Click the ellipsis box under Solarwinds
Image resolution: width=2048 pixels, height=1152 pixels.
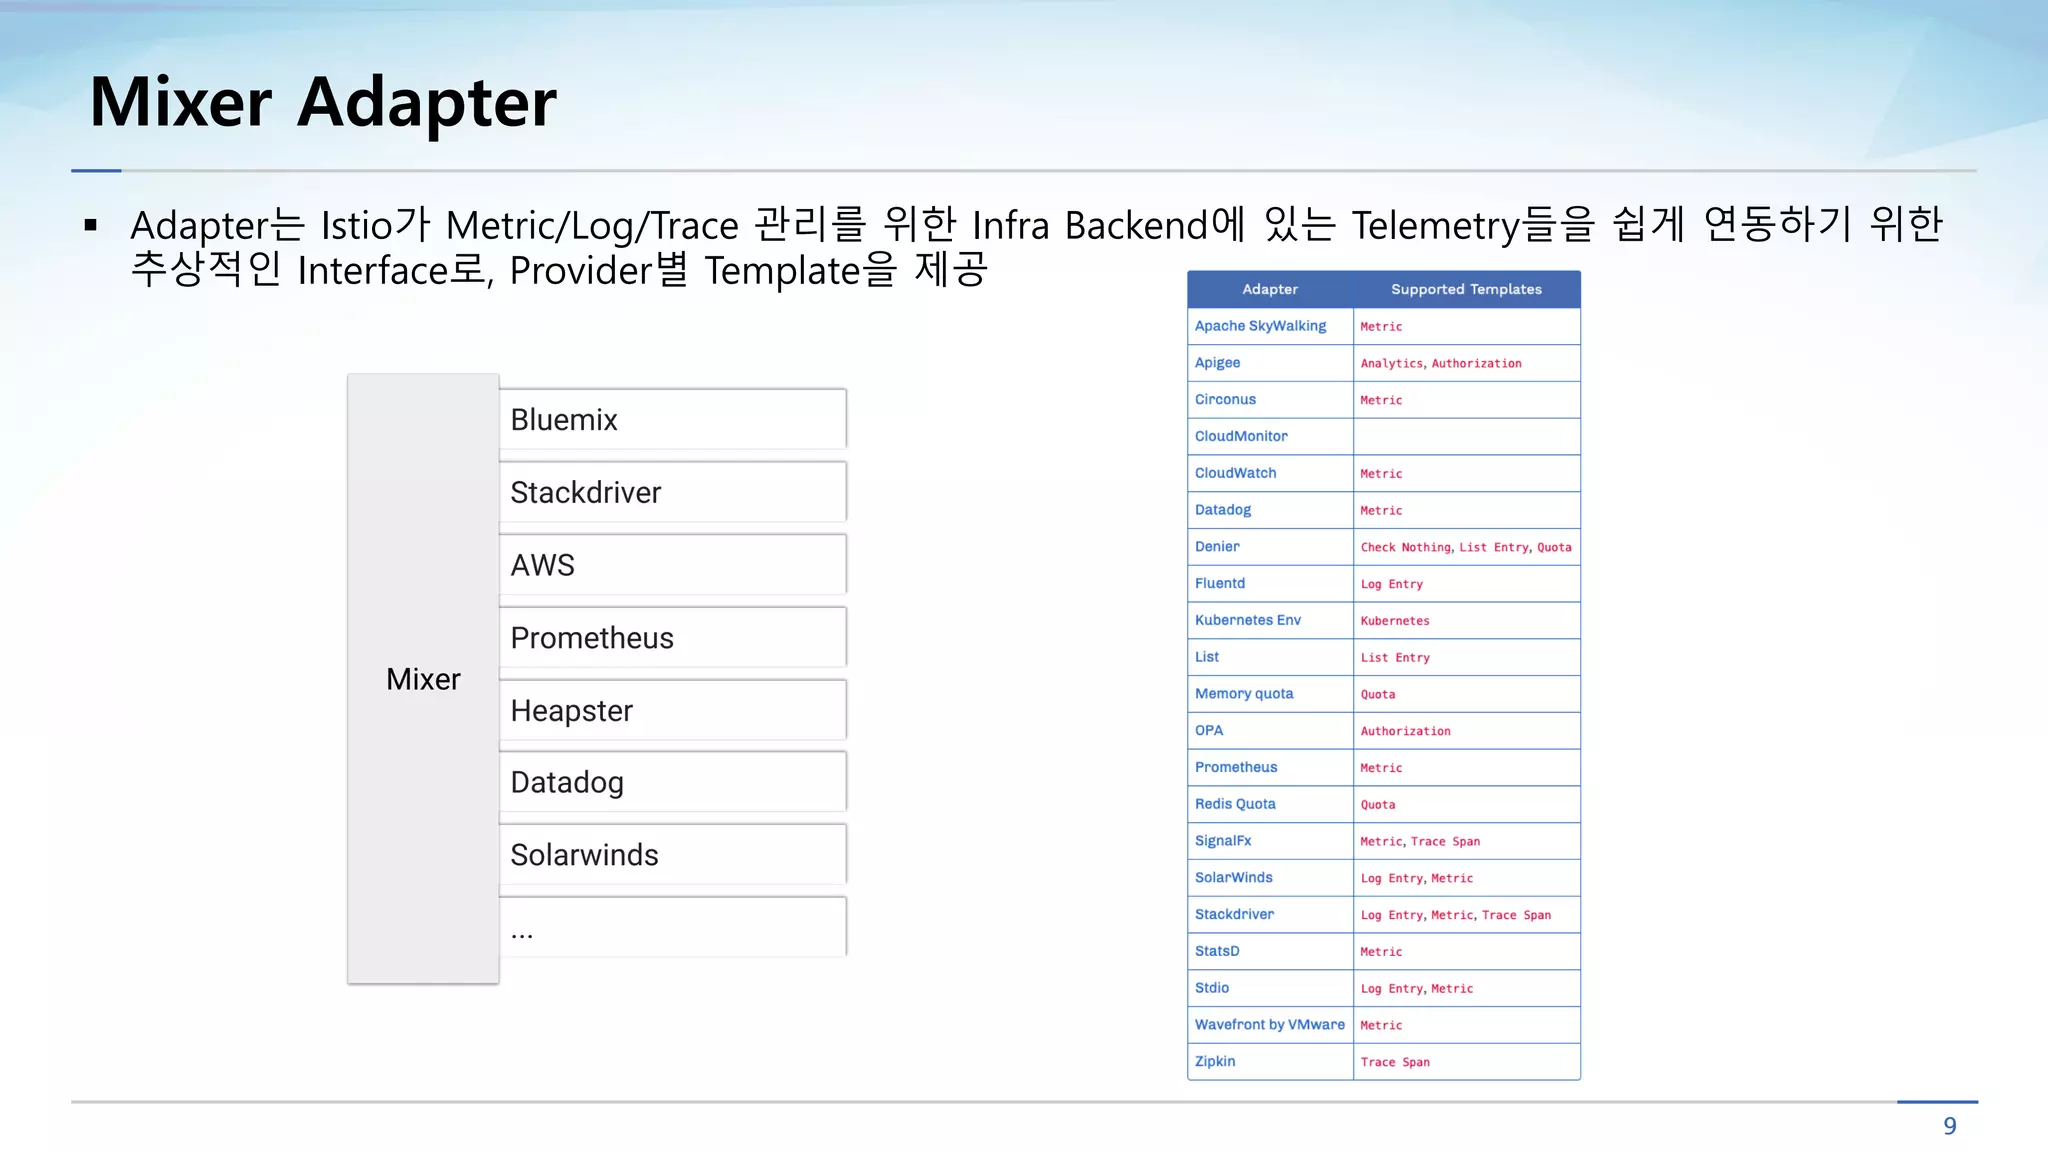coord(673,927)
